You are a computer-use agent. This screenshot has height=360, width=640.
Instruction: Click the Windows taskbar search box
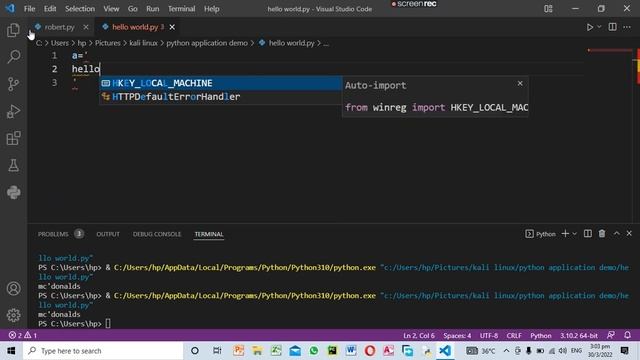pyautogui.click(x=103, y=351)
